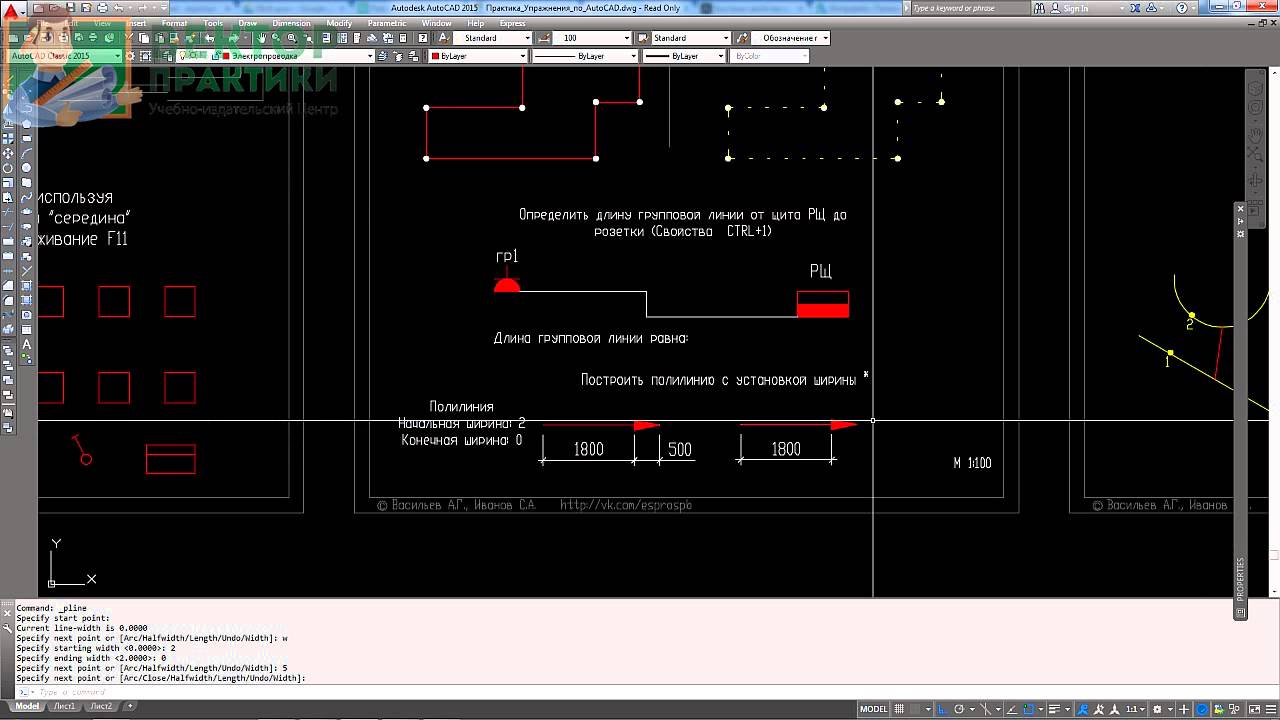Click the Autodesk Exchange Apps X icon
The image size is (1280, 720).
1135,8
